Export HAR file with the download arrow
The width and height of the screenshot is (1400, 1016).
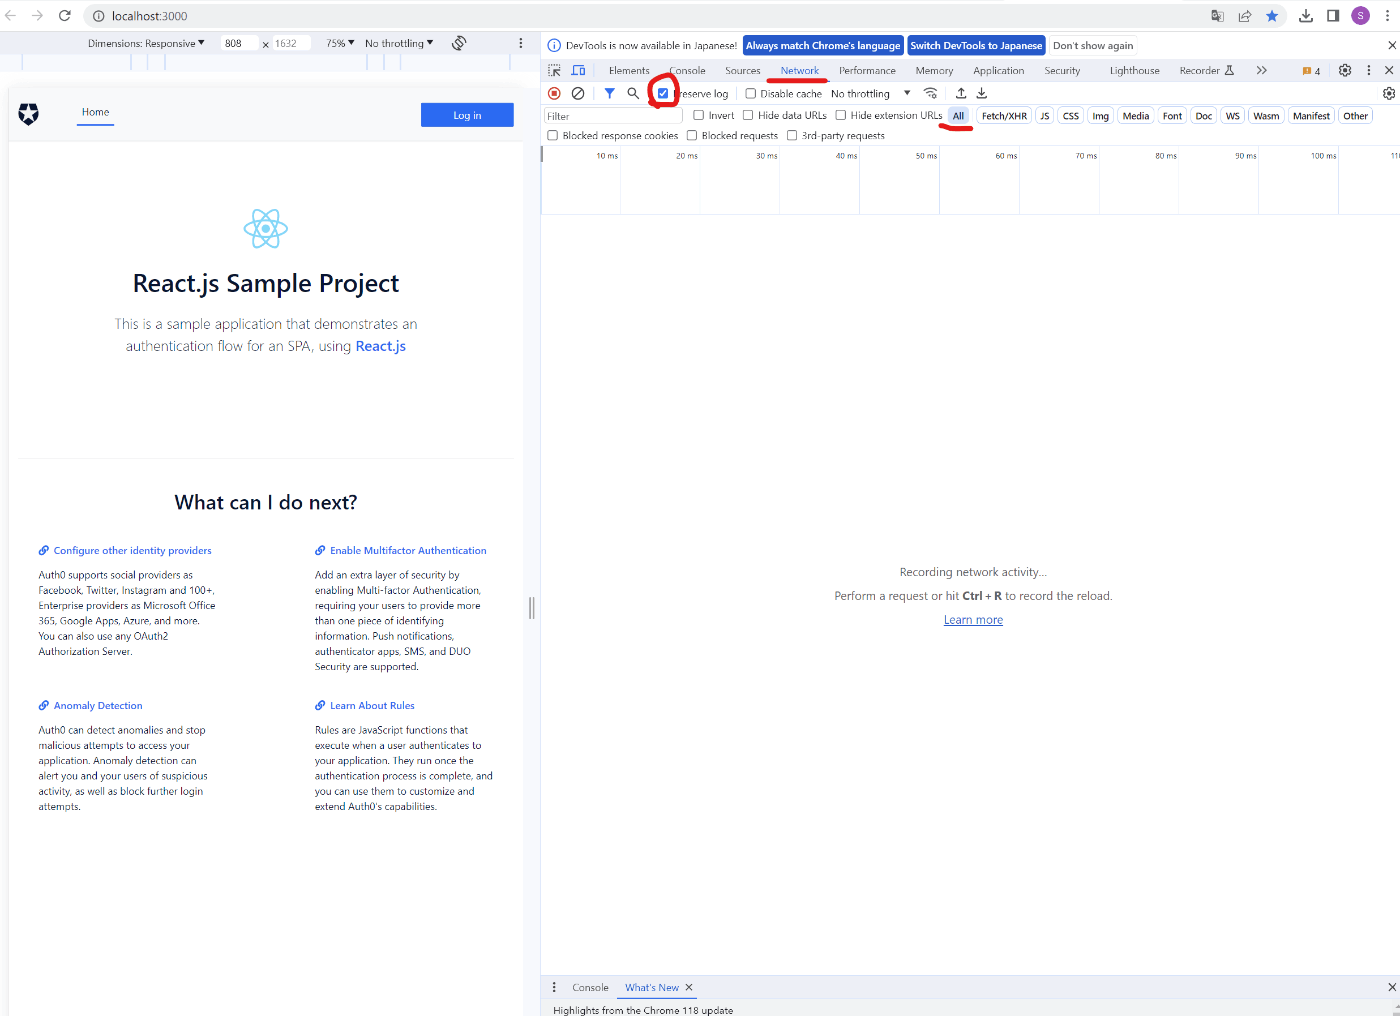(x=982, y=93)
